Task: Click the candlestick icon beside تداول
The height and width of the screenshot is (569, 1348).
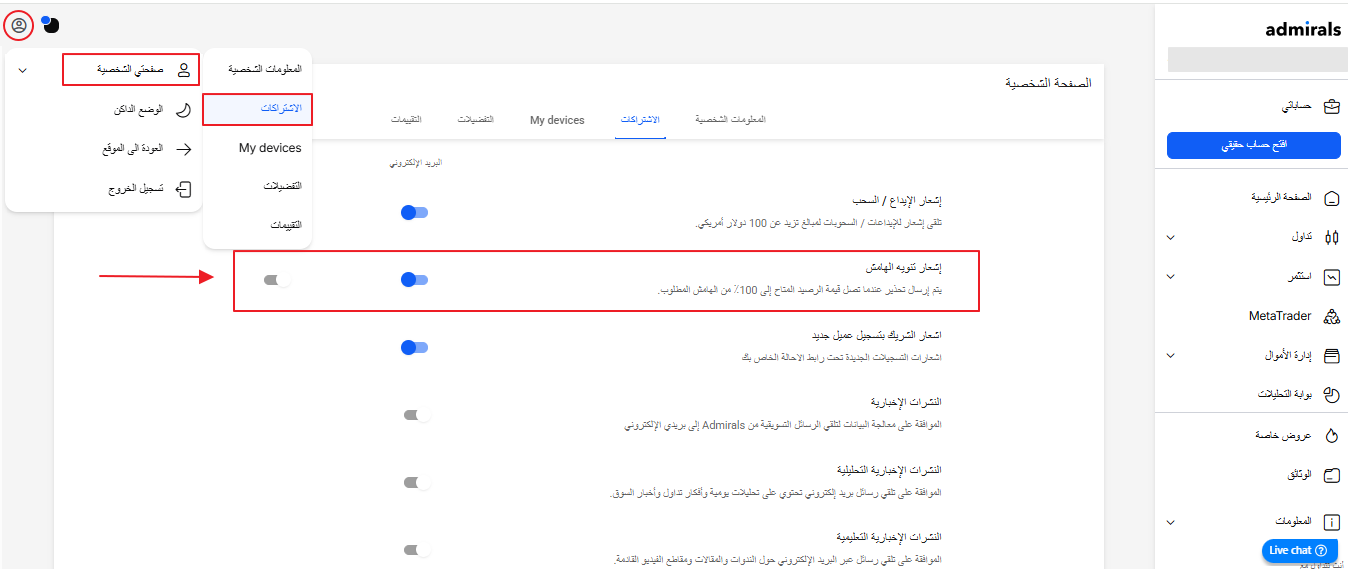Action: point(1331,238)
